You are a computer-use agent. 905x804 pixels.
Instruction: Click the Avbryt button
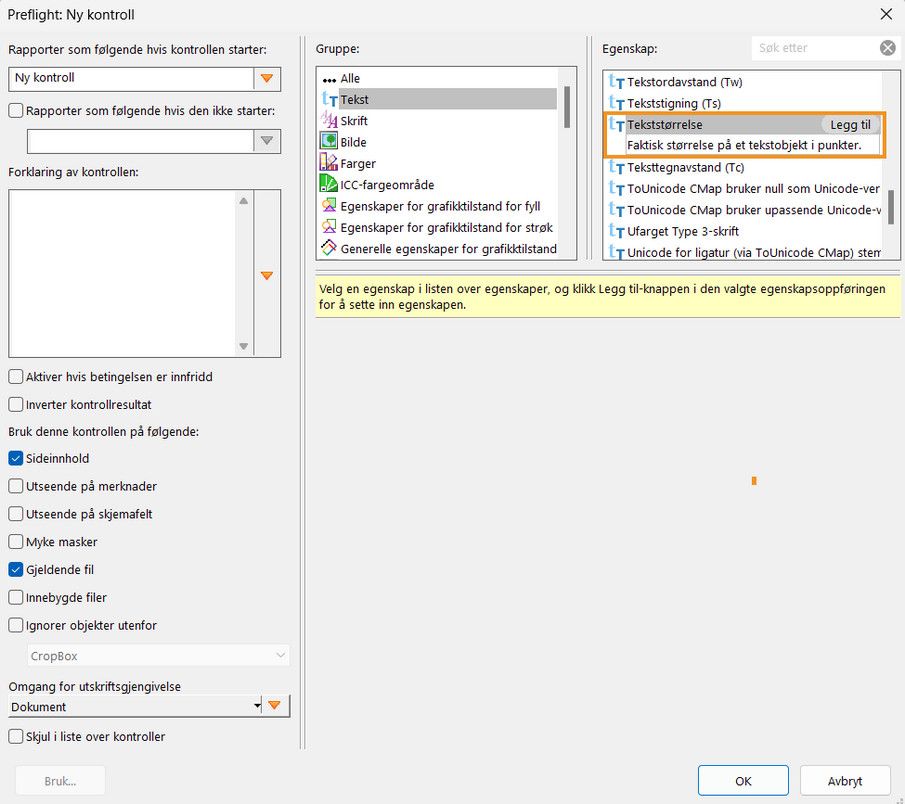(844, 781)
